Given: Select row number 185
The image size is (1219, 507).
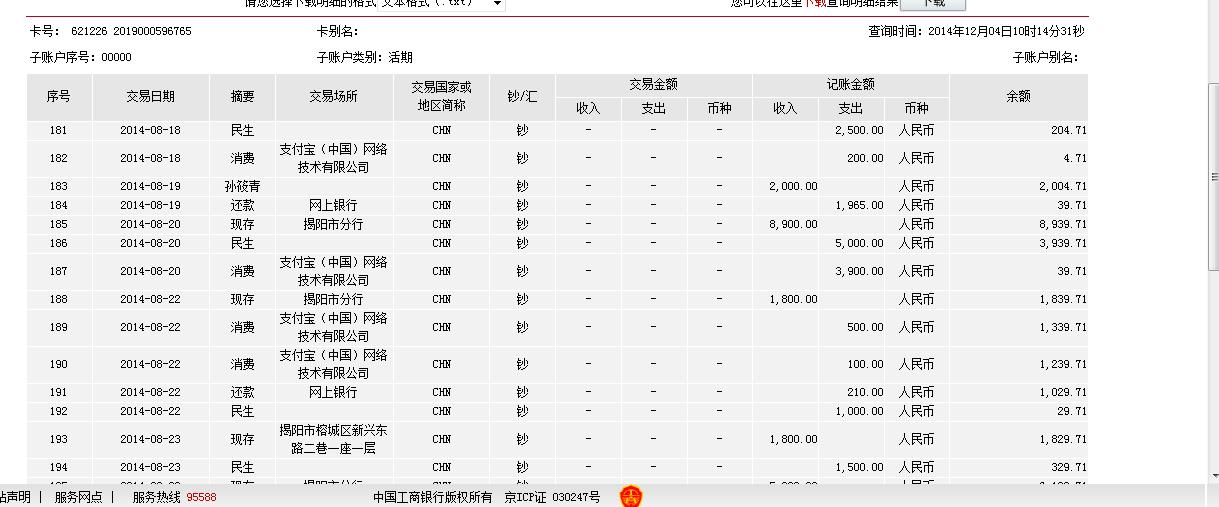Looking at the screenshot, I should (59, 224).
